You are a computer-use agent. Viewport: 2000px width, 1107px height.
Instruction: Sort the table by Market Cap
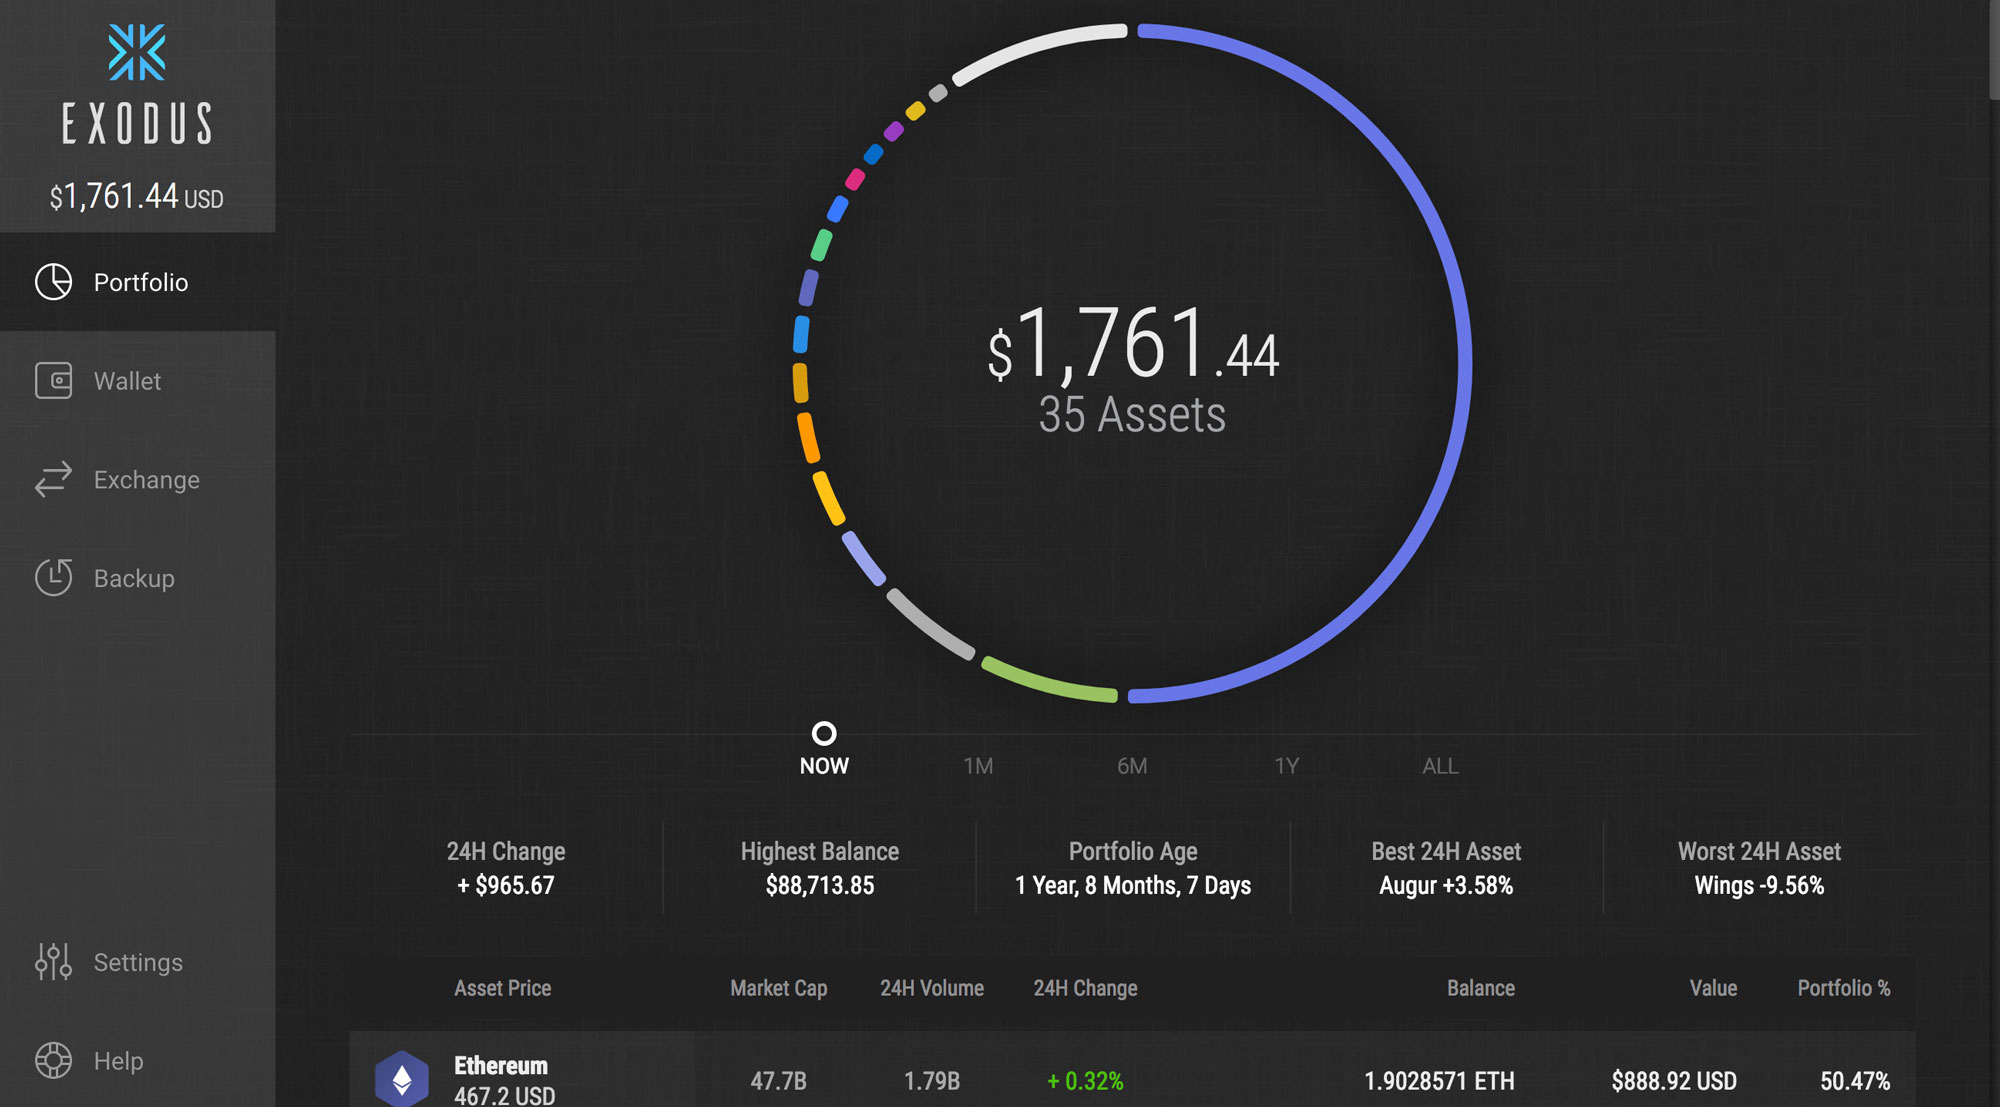pos(779,988)
